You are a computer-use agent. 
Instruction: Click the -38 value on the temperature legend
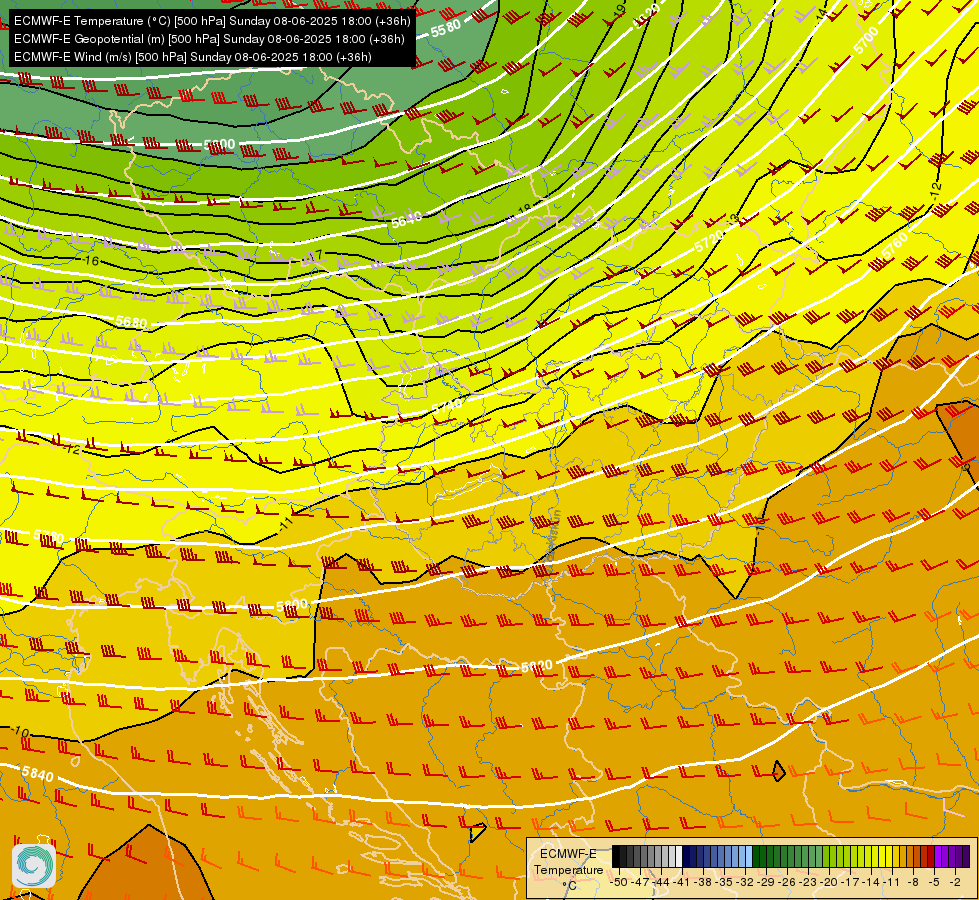tap(703, 882)
